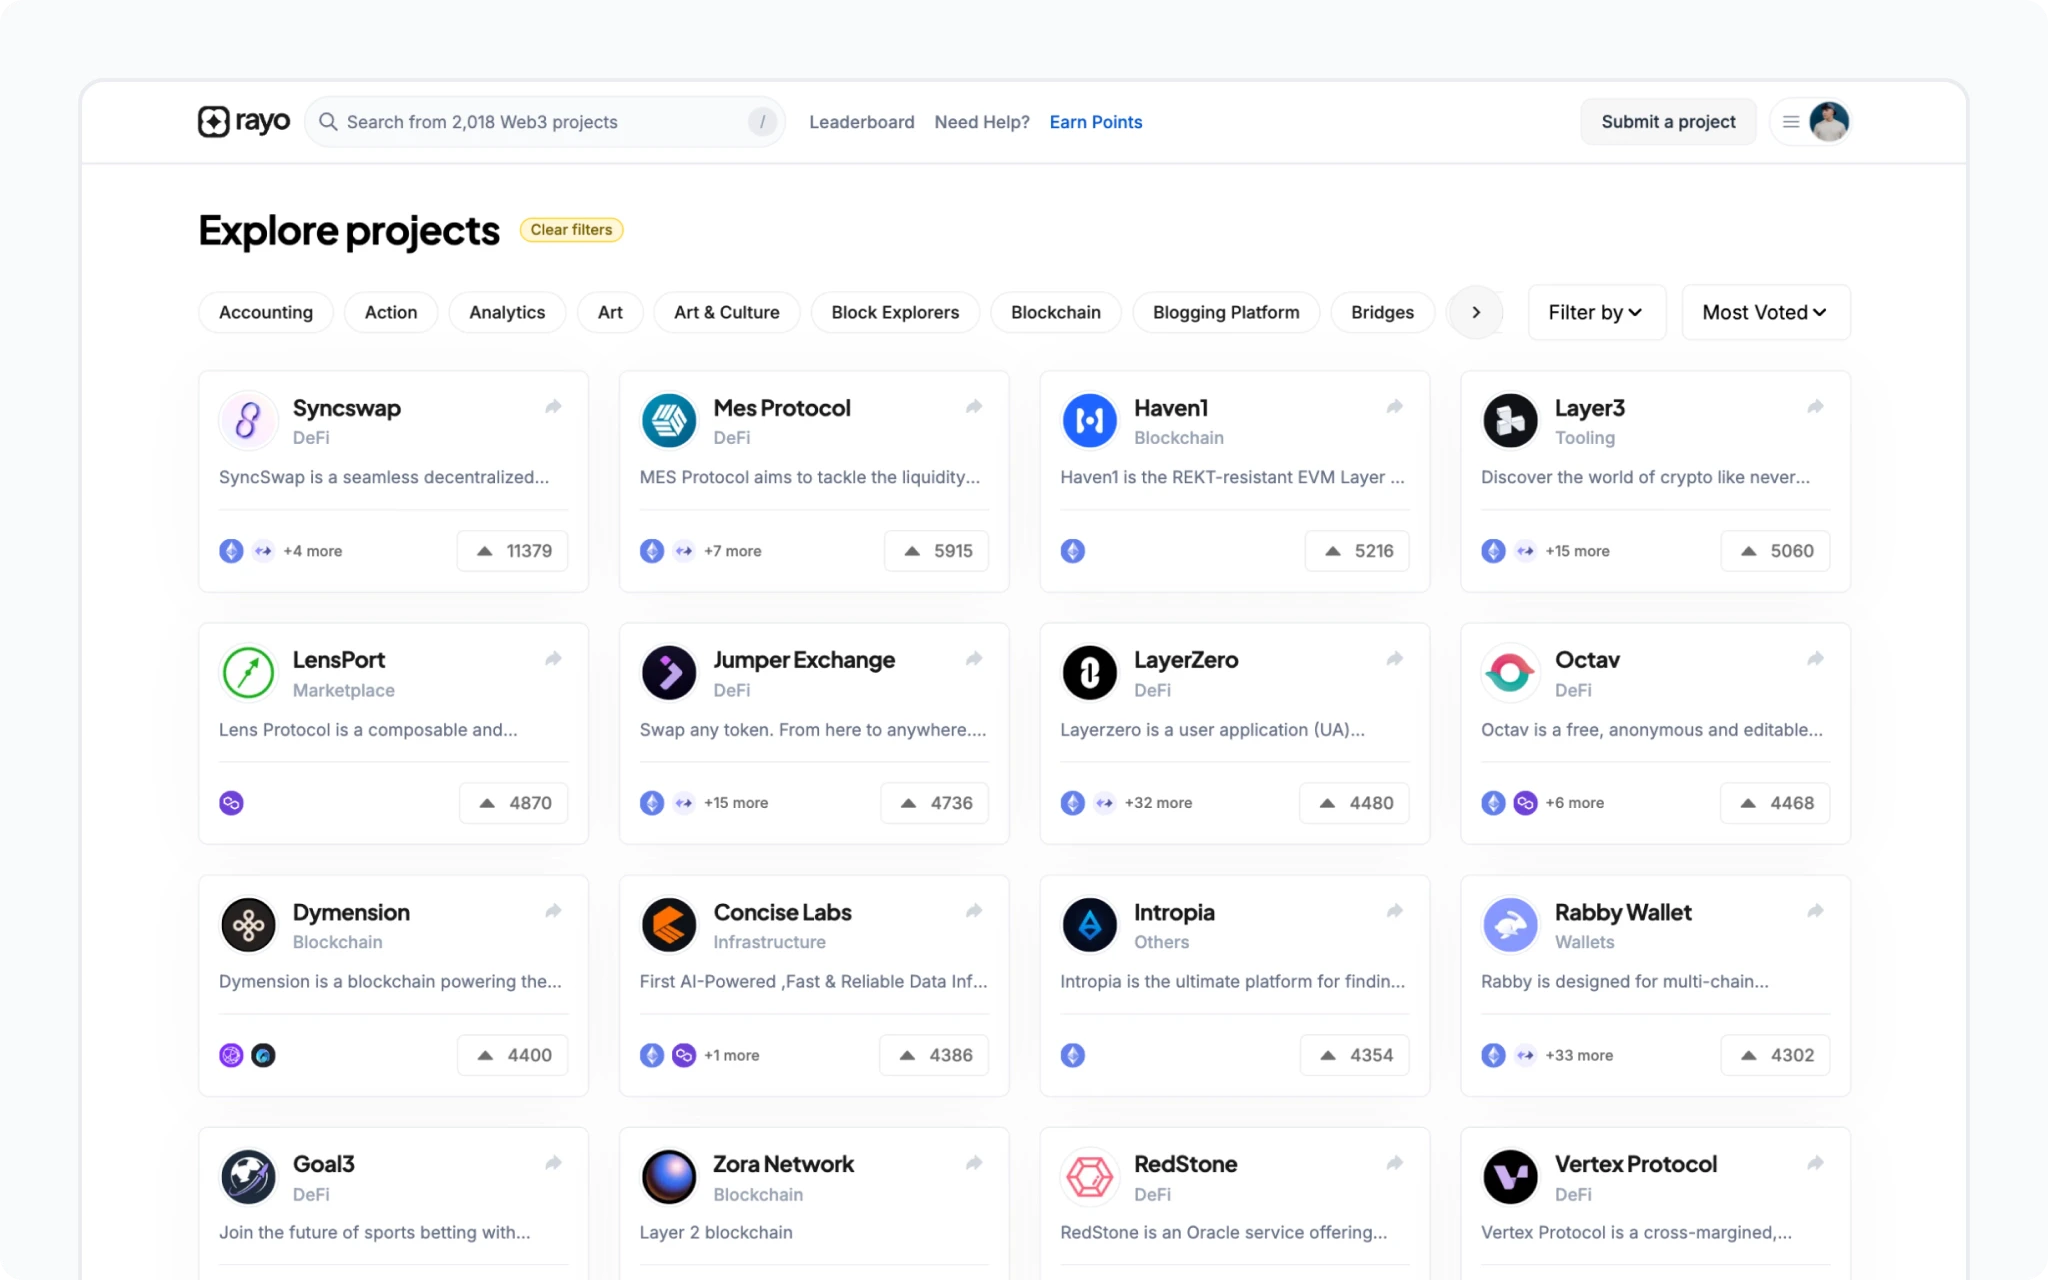The height and width of the screenshot is (1280, 2048).
Task: Share the Syncswap project via arrow icon
Action: click(x=553, y=407)
